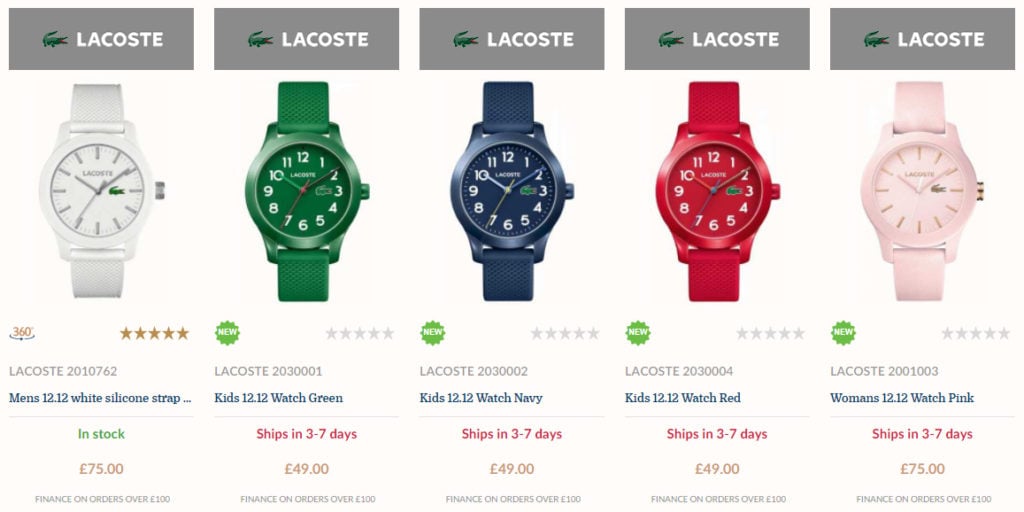Select the navy Lacoste watch image
Screen dimensions: 1024x512
512,191
